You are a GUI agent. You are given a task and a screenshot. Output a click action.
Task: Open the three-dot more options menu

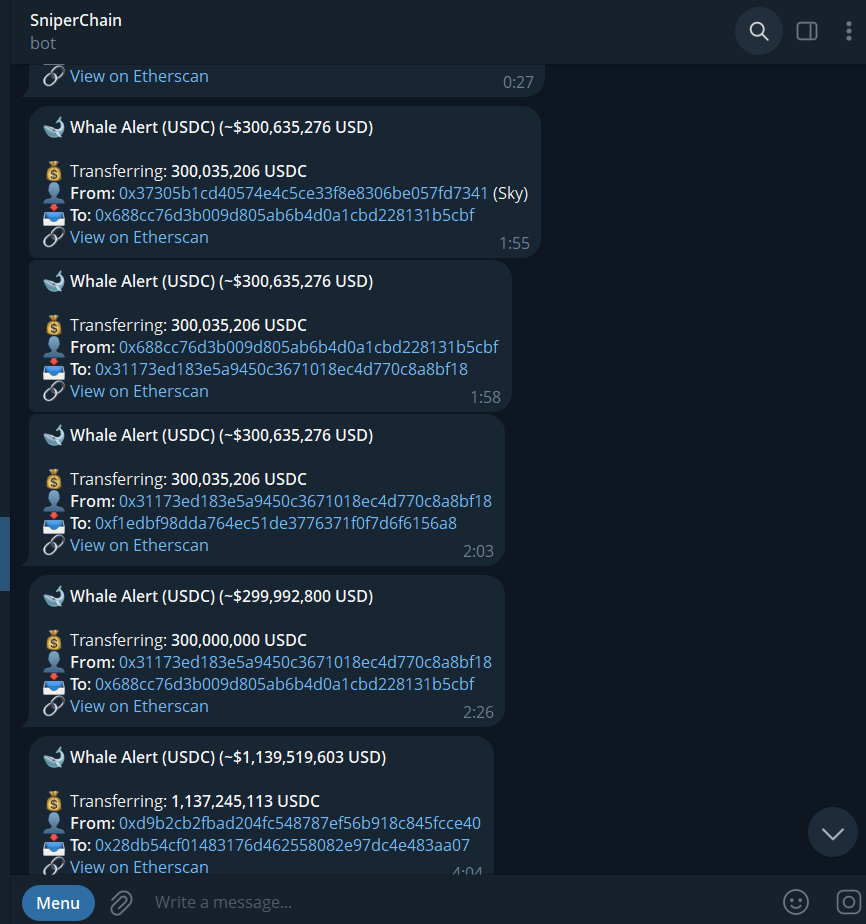(x=848, y=31)
